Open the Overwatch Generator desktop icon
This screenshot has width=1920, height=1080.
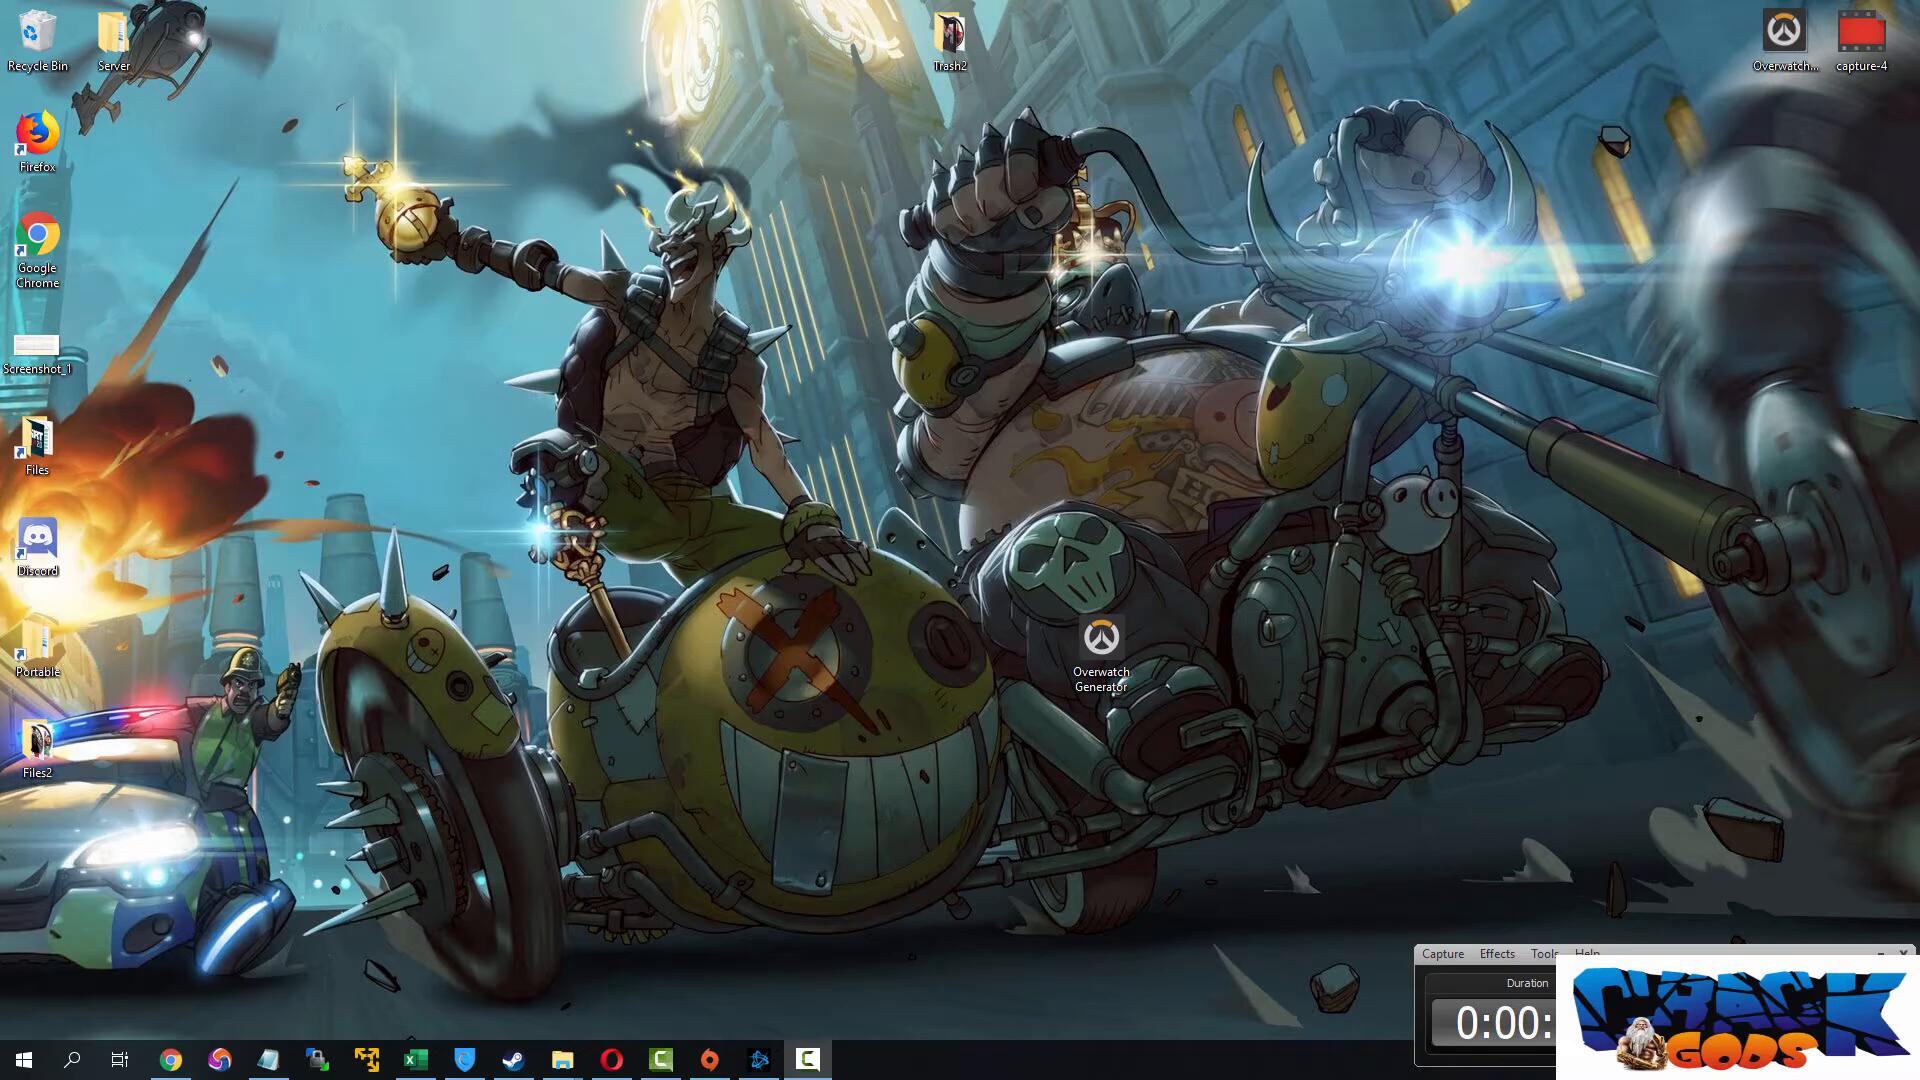(x=1100, y=639)
